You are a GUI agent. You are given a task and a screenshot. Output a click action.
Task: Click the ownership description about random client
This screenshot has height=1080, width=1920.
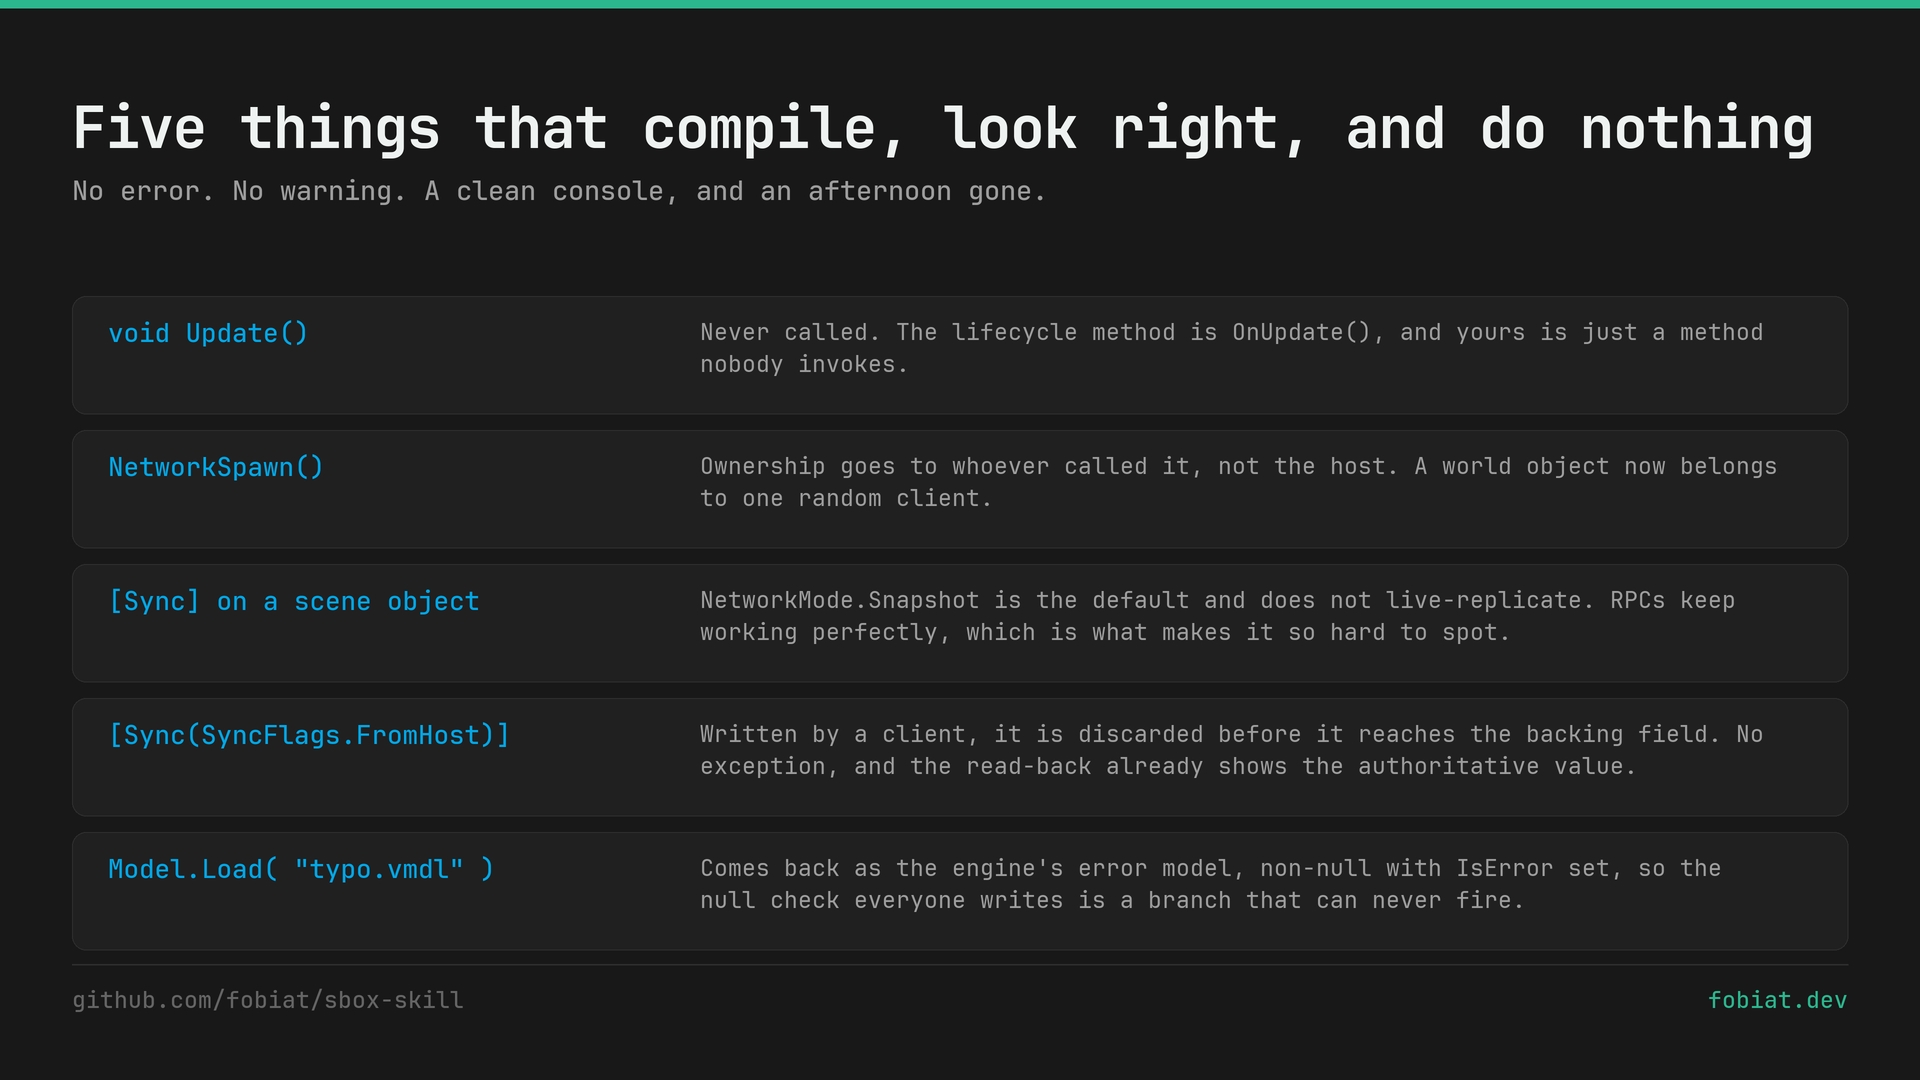click(x=1238, y=482)
